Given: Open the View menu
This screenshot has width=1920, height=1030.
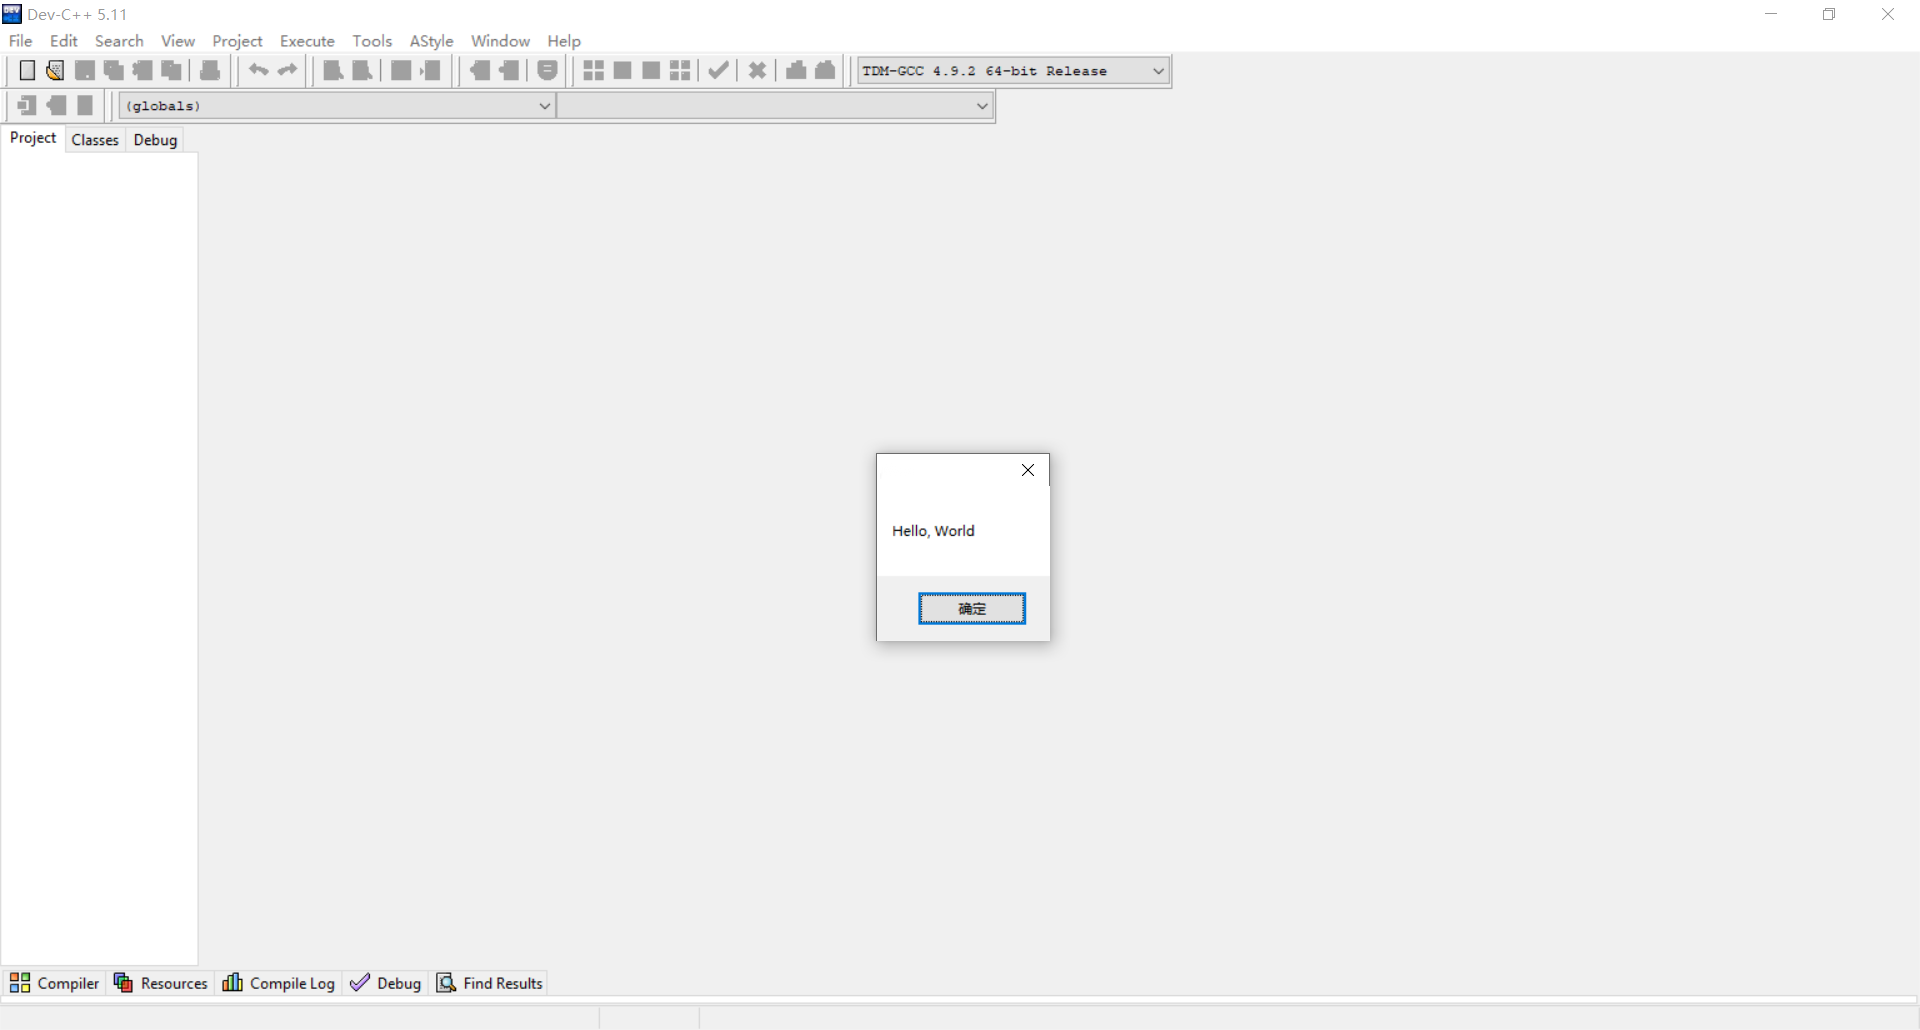Looking at the screenshot, I should [178, 41].
